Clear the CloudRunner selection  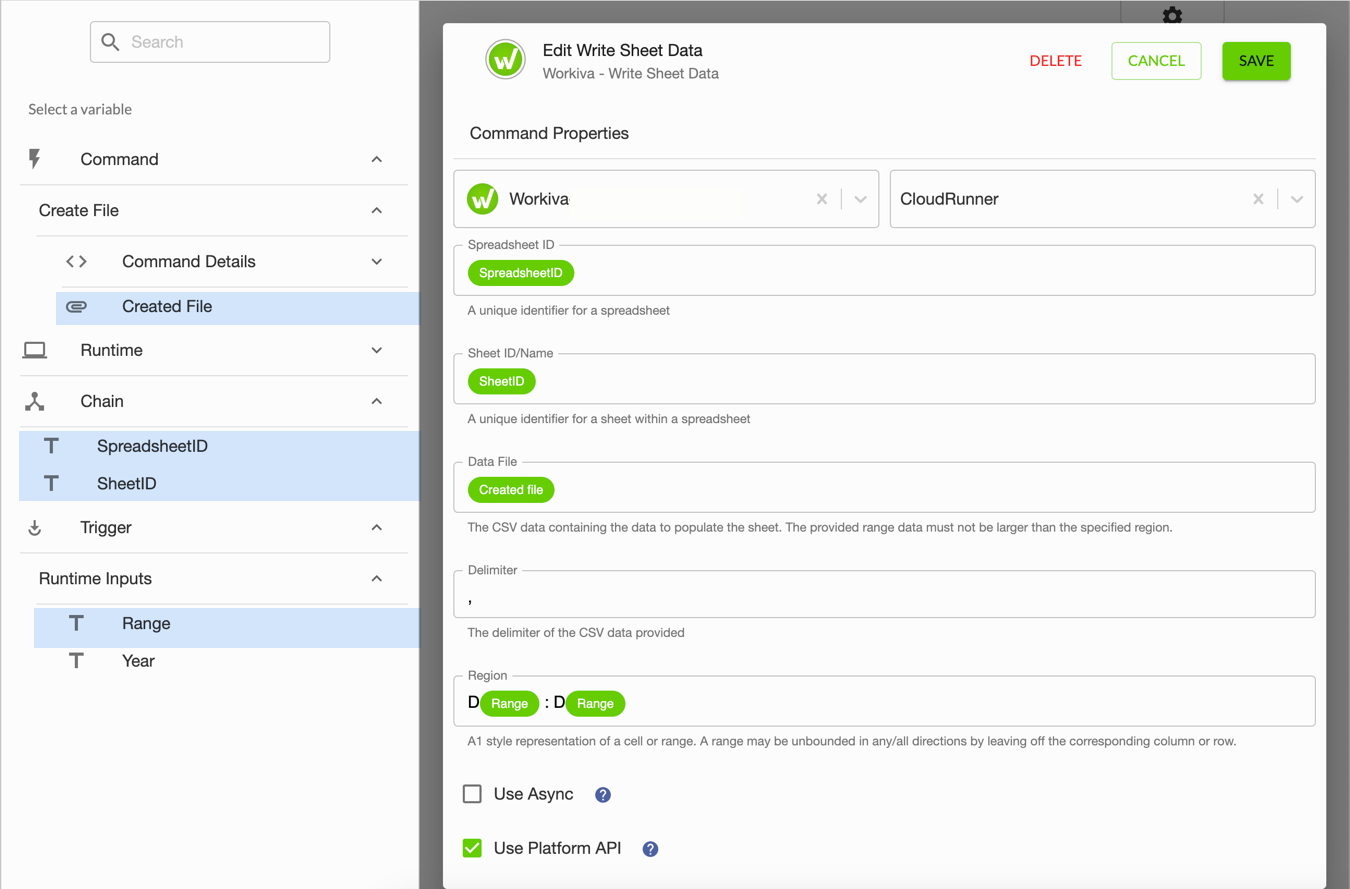coord(1258,199)
